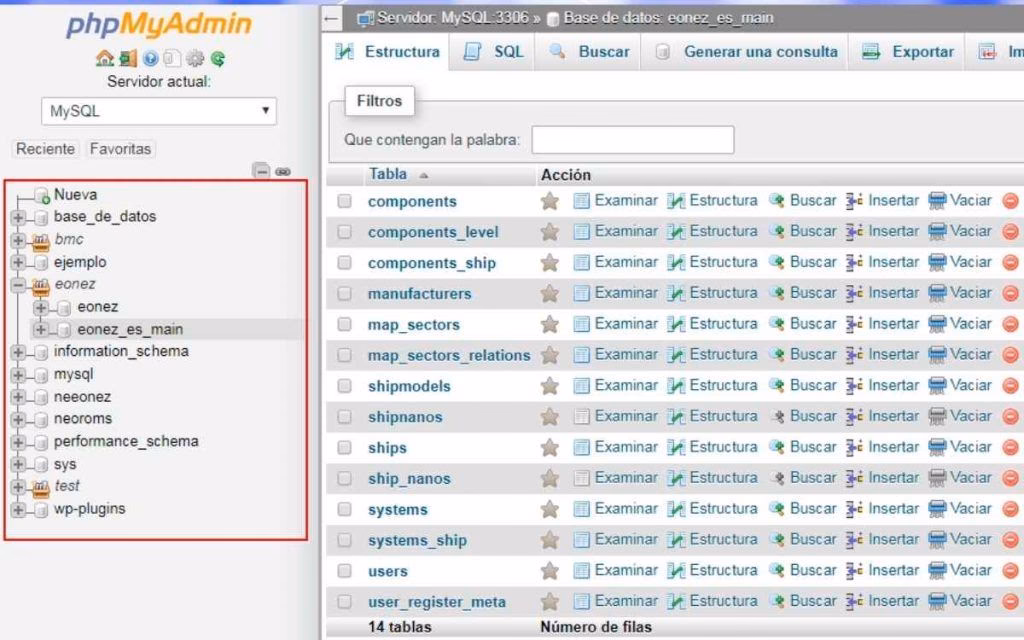Expand the eonez_es_main database node

pyautogui.click(x=40, y=329)
